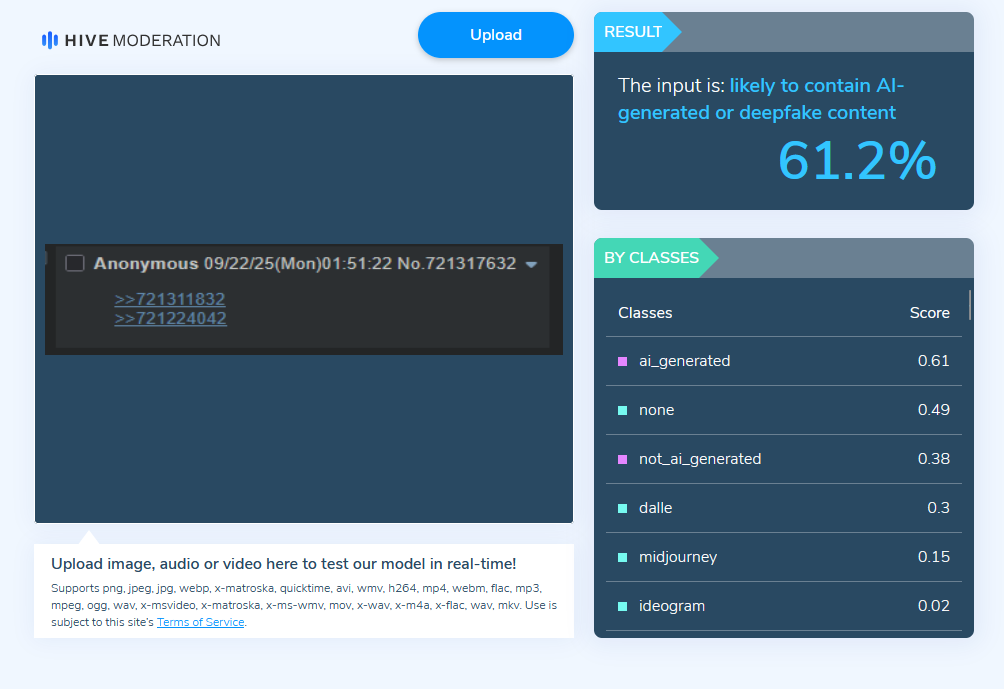Click the 61.2% result percentage
Image resolution: width=1004 pixels, height=689 pixels.
point(857,161)
